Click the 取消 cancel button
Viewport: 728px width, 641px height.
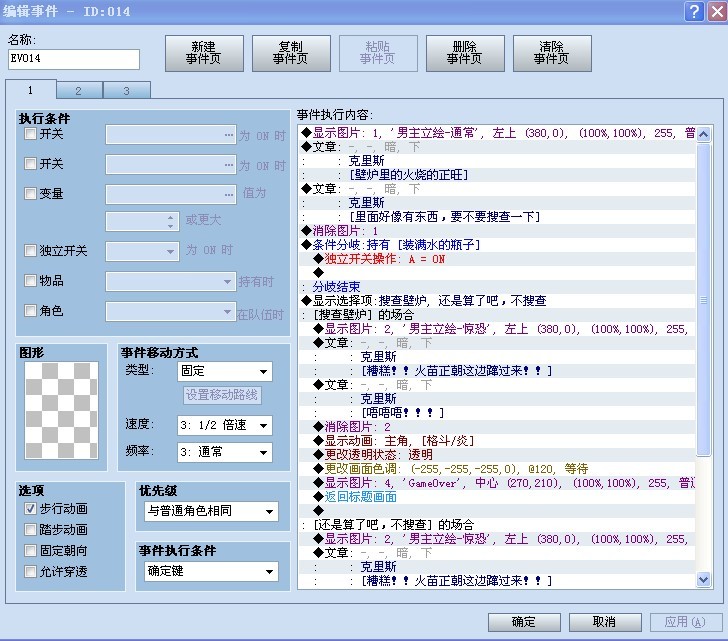(605, 622)
